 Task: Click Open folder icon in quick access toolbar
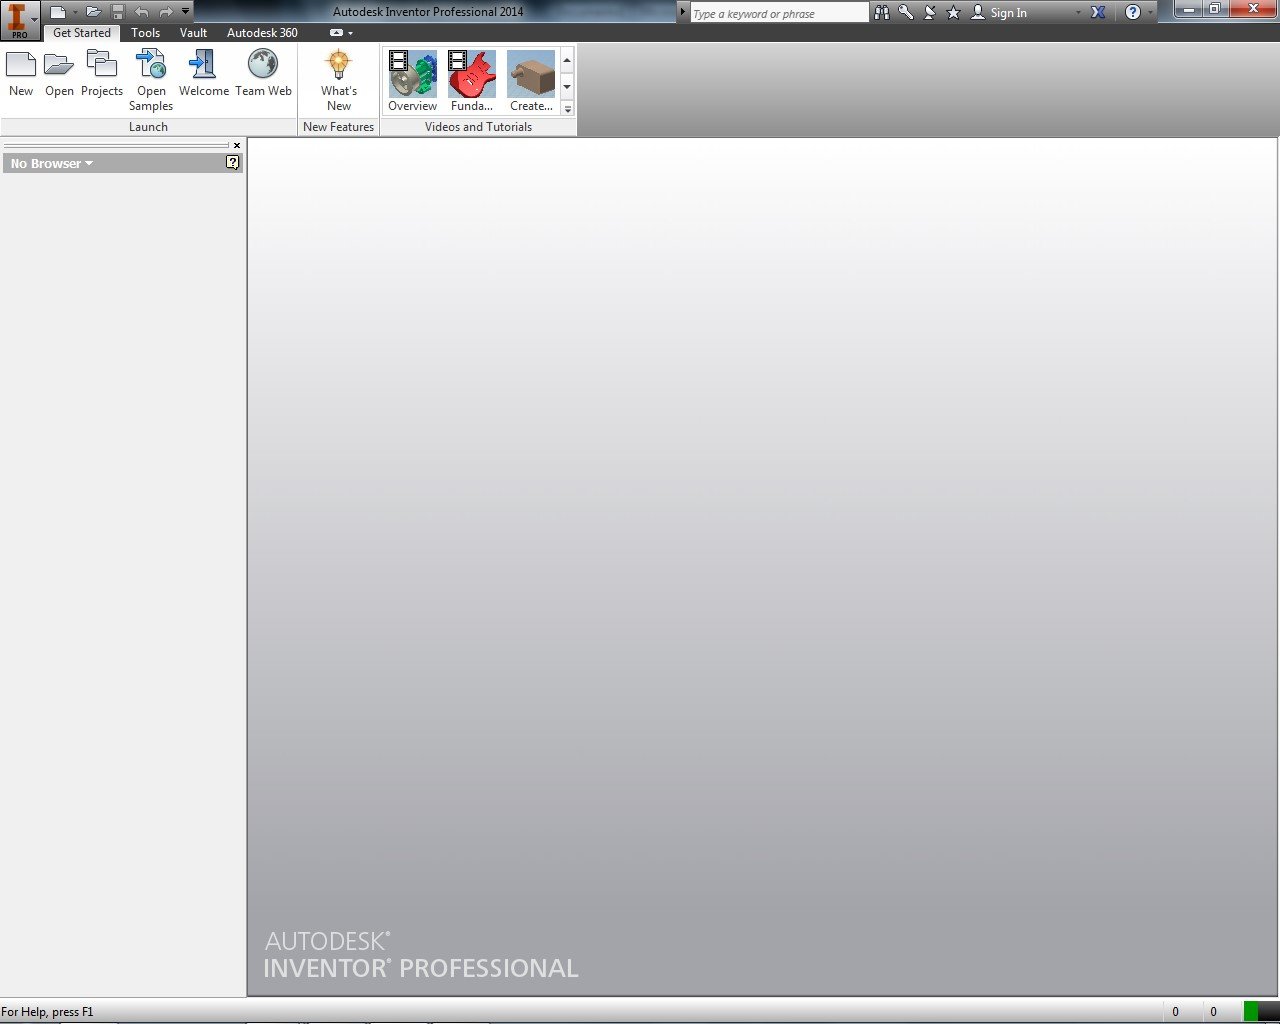93,12
